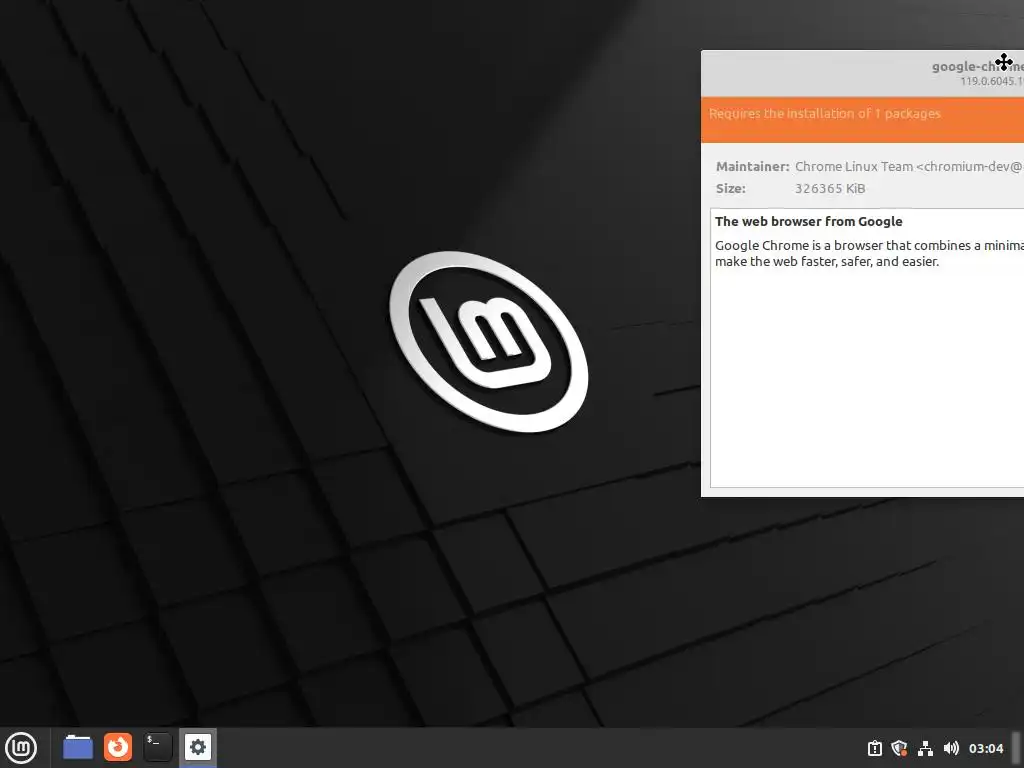Click the show desktop strip at the panel end

1017,748
